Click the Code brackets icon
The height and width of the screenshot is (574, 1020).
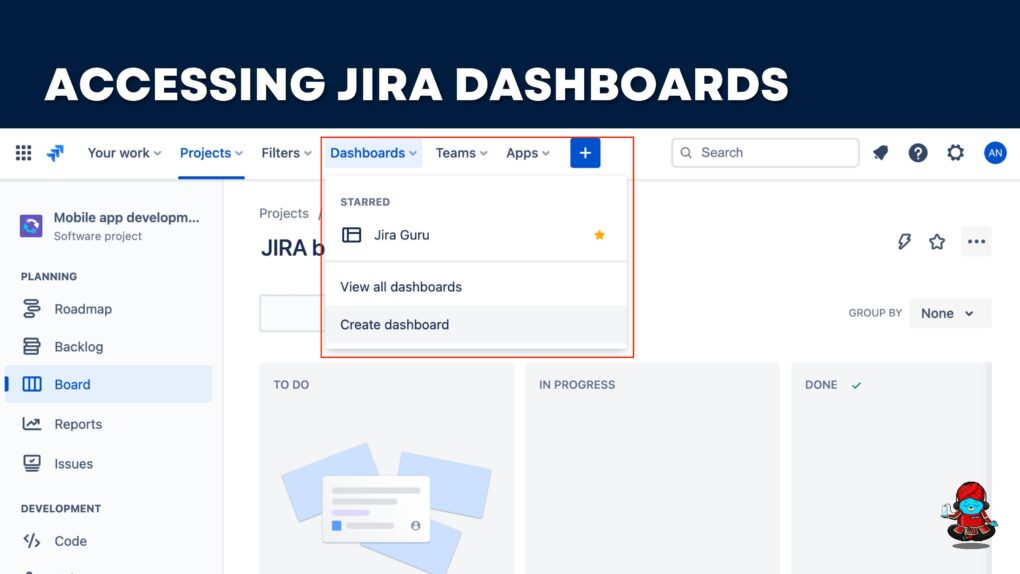[x=31, y=541]
